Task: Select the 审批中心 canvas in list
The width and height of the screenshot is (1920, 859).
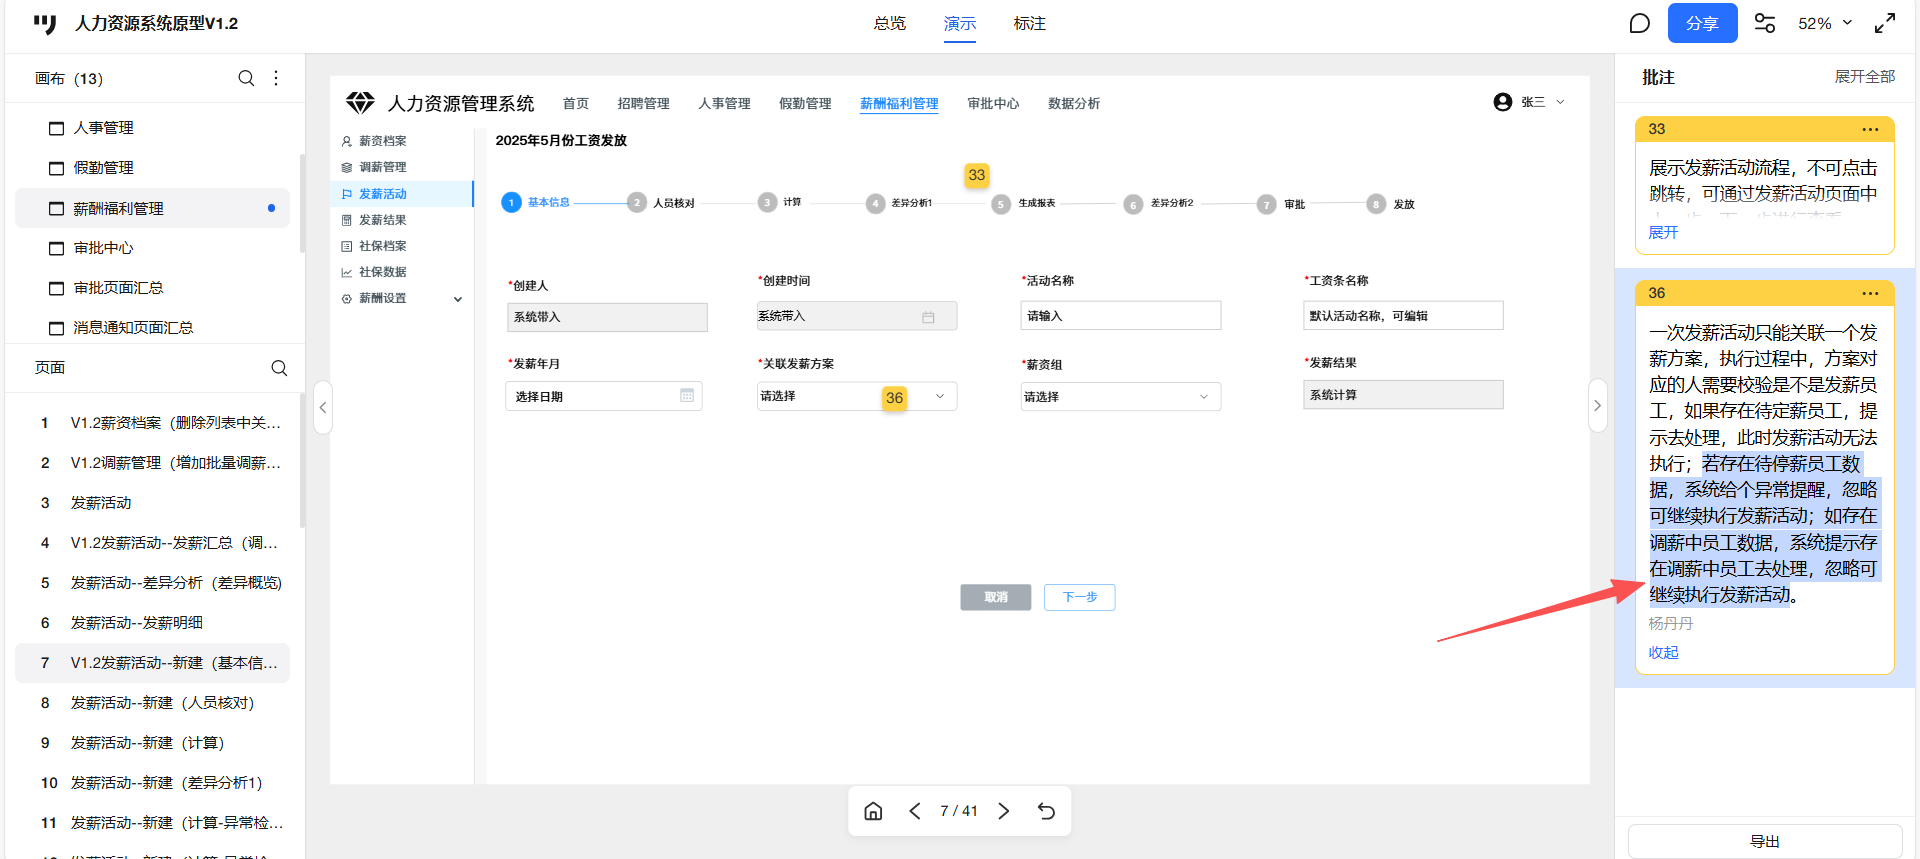Action: pyautogui.click(x=103, y=248)
